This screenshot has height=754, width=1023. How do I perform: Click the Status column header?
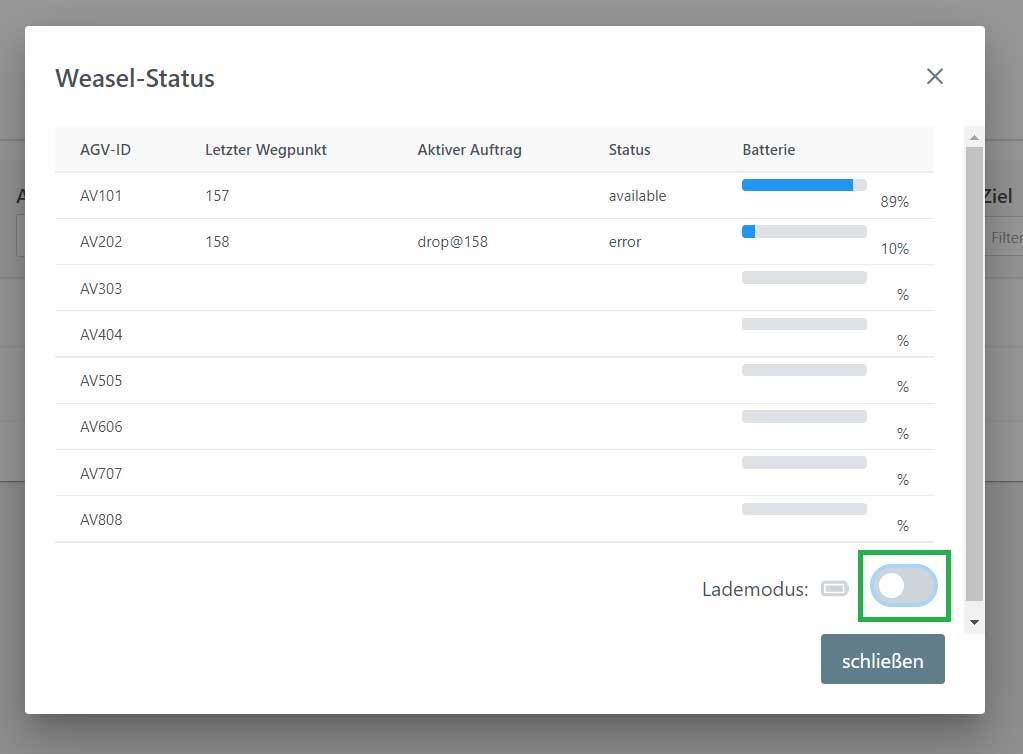tap(629, 150)
